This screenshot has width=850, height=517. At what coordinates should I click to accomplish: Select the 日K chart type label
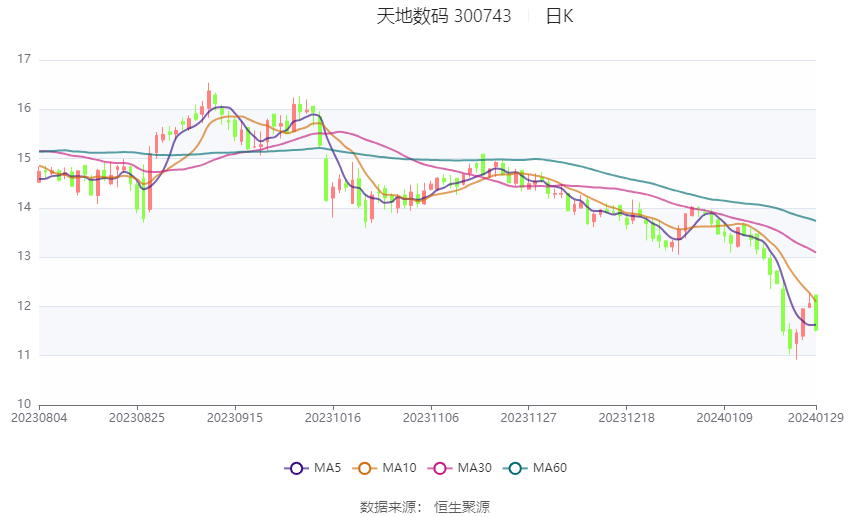click(559, 16)
